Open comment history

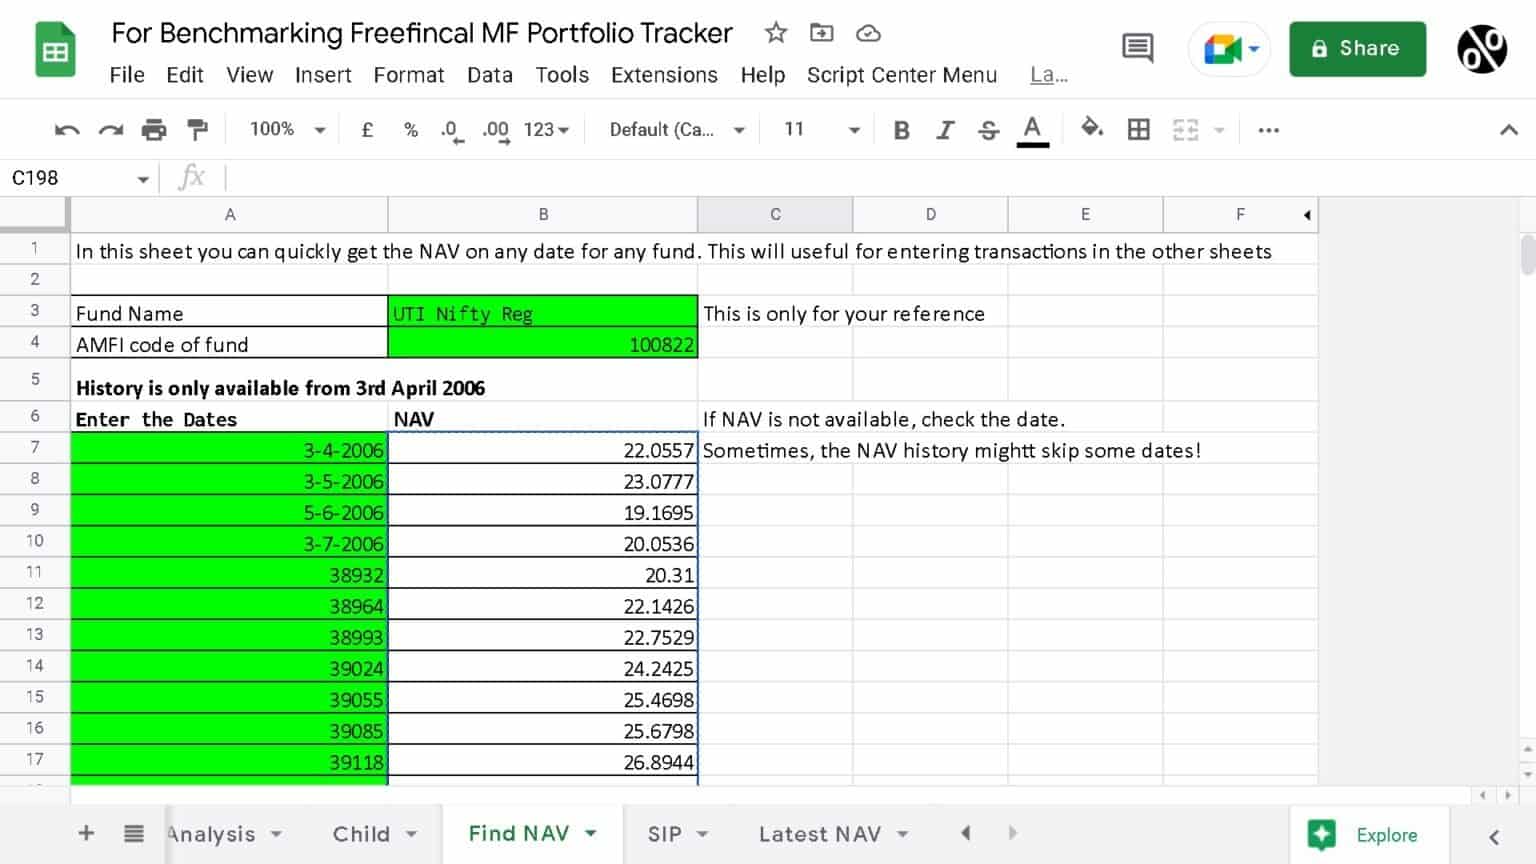tap(1137, 48)
